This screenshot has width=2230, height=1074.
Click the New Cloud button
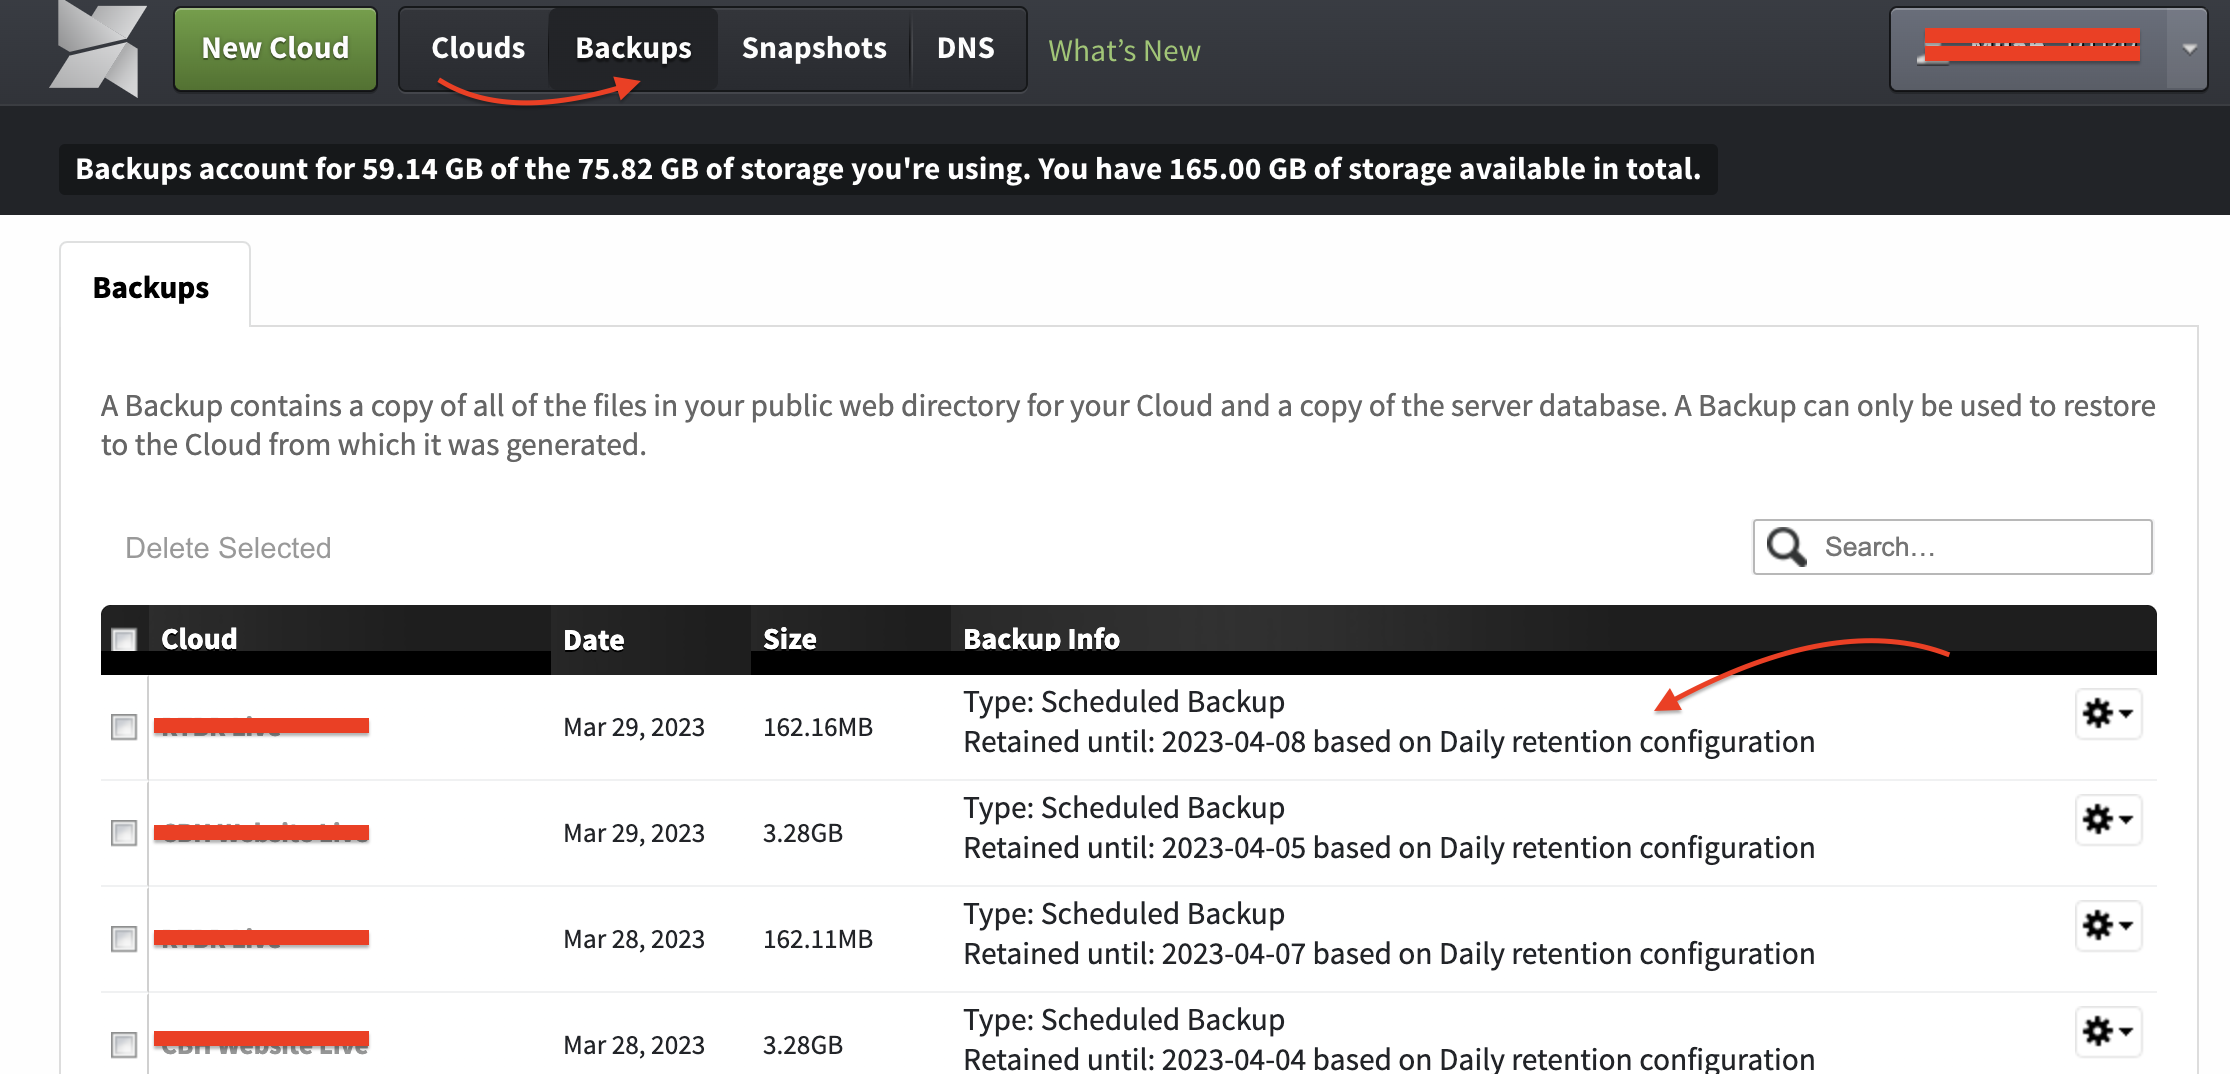(x=274, y=47)
